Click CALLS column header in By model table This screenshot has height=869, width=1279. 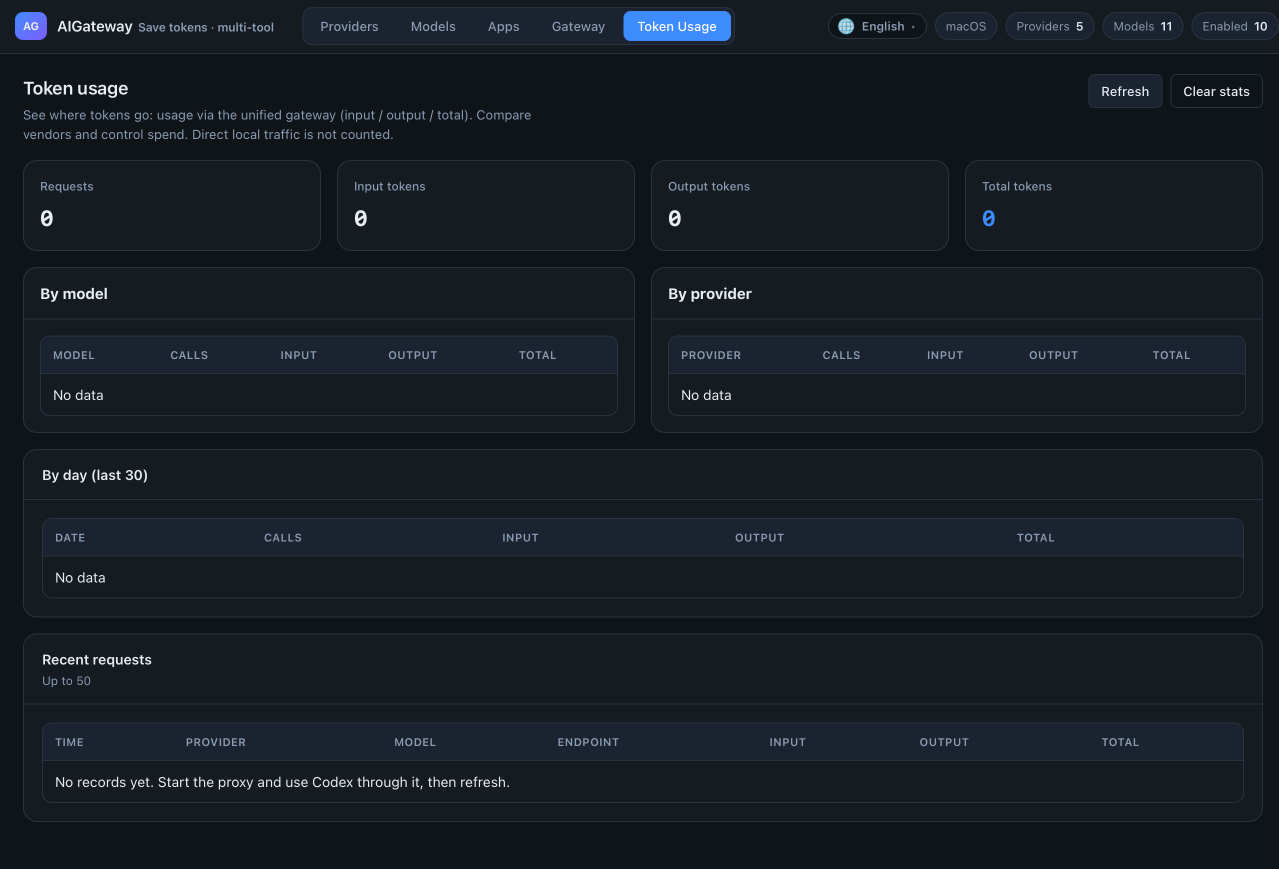(189, 355)
